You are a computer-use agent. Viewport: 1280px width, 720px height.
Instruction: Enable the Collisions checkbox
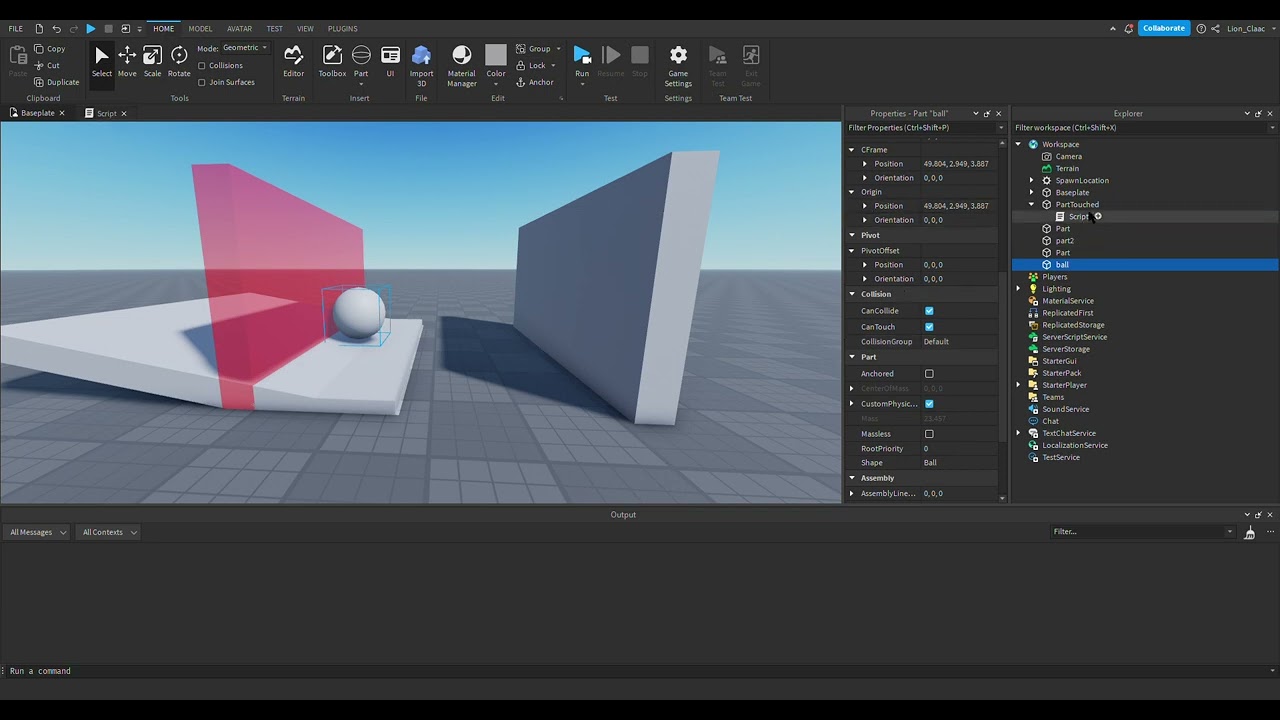point(202,66)
